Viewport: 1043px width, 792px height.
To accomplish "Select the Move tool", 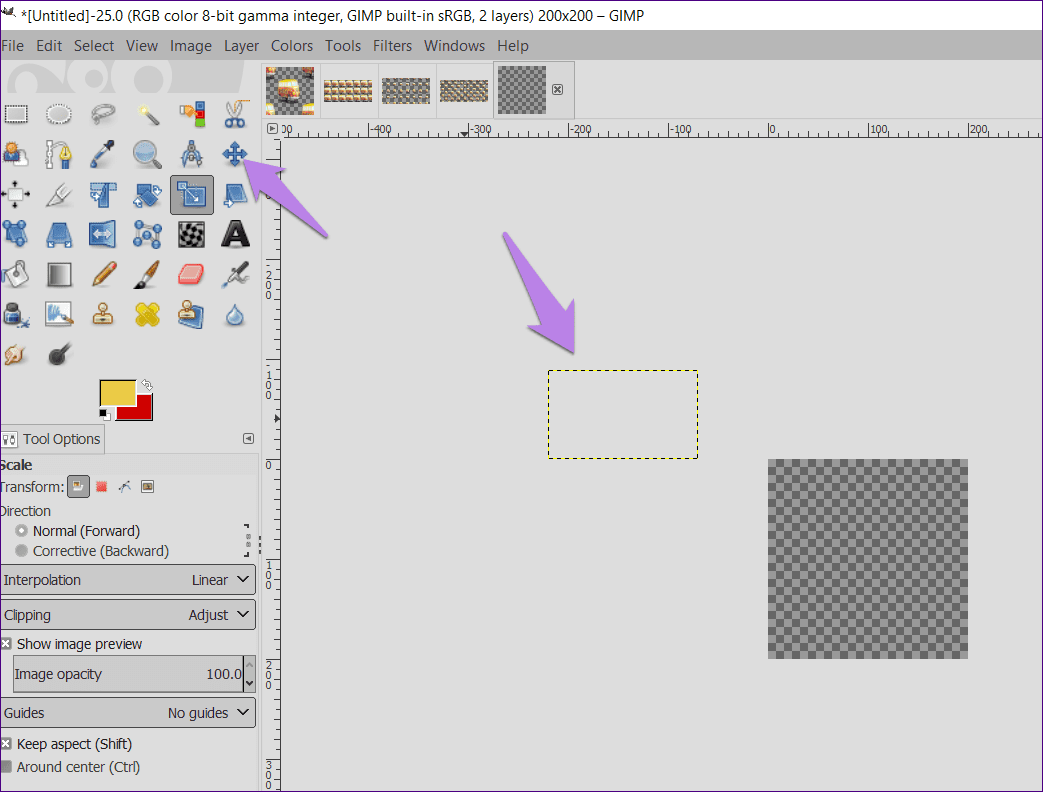I will point(235,154).
